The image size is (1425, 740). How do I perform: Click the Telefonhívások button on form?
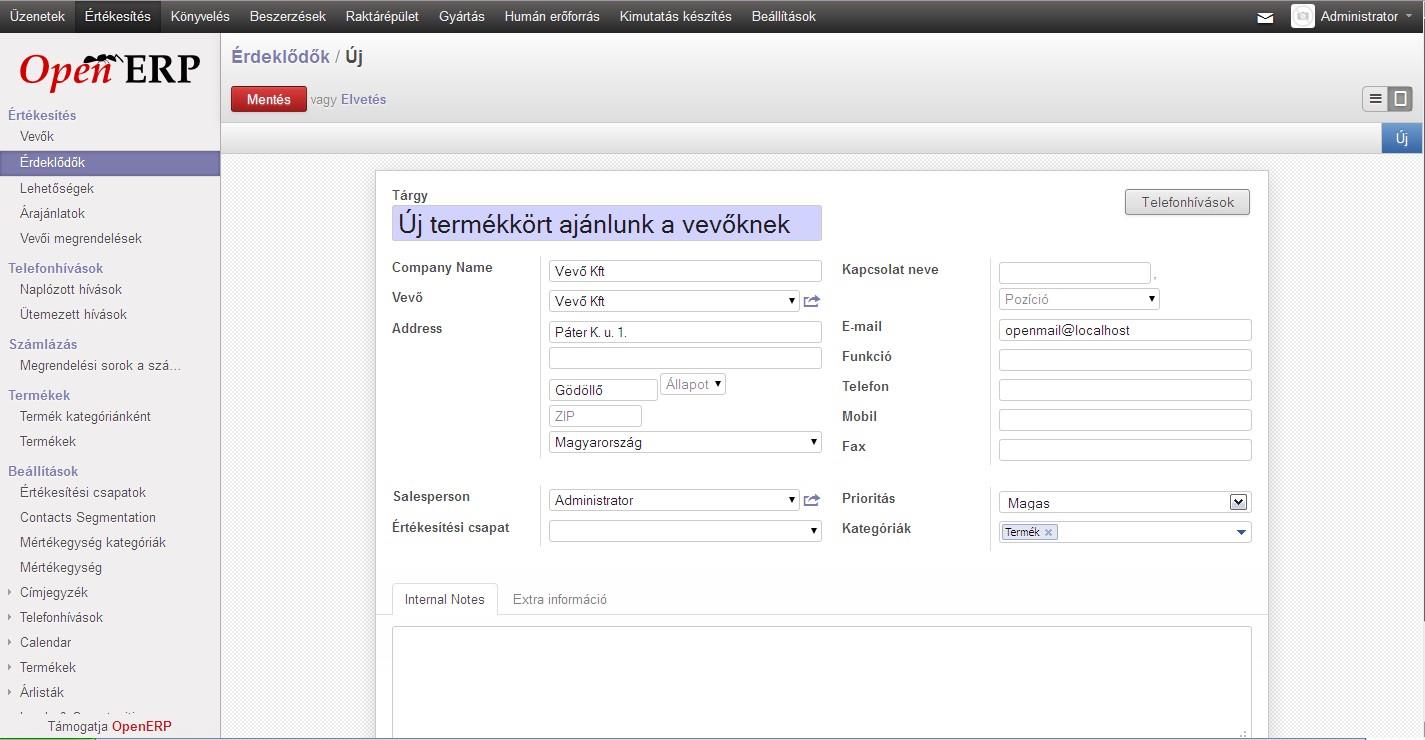[1187, 202]
